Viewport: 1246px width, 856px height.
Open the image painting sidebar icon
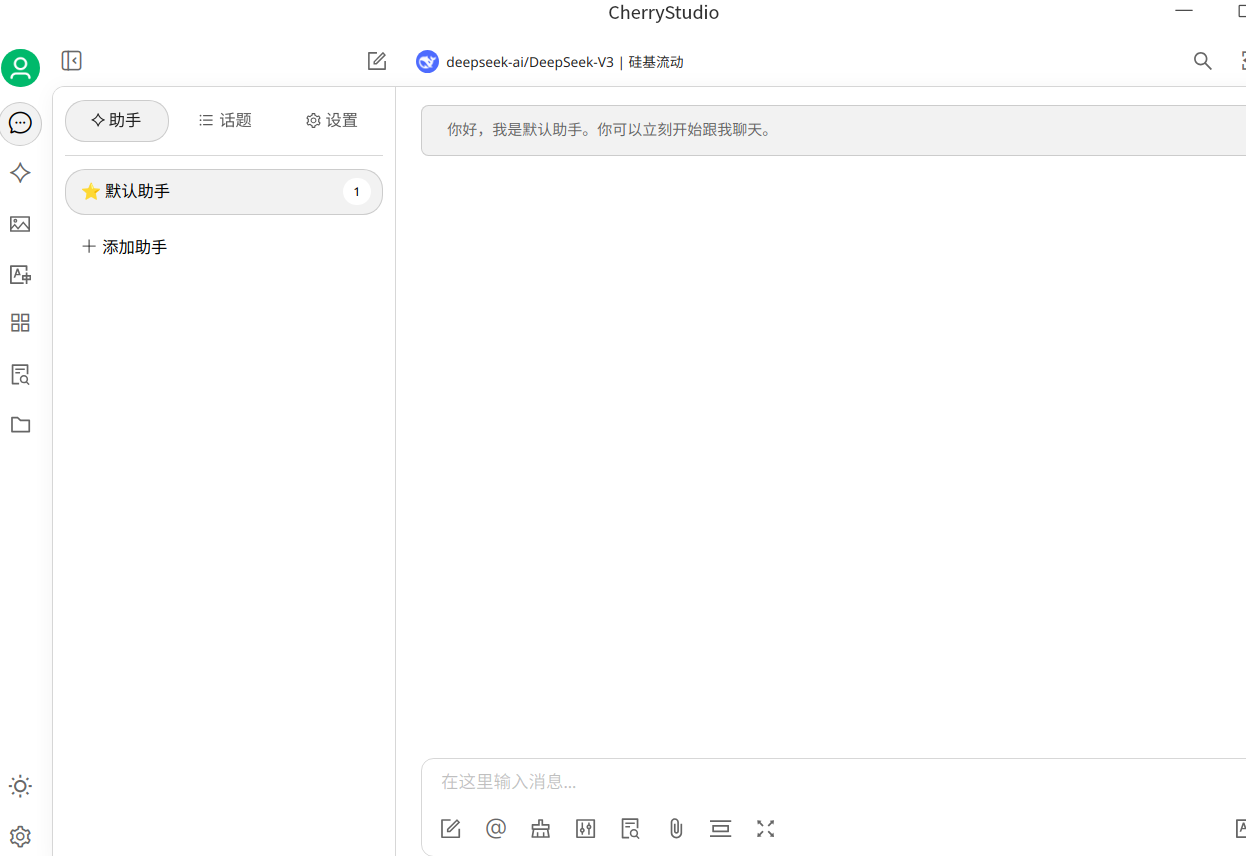coord(20,224)
